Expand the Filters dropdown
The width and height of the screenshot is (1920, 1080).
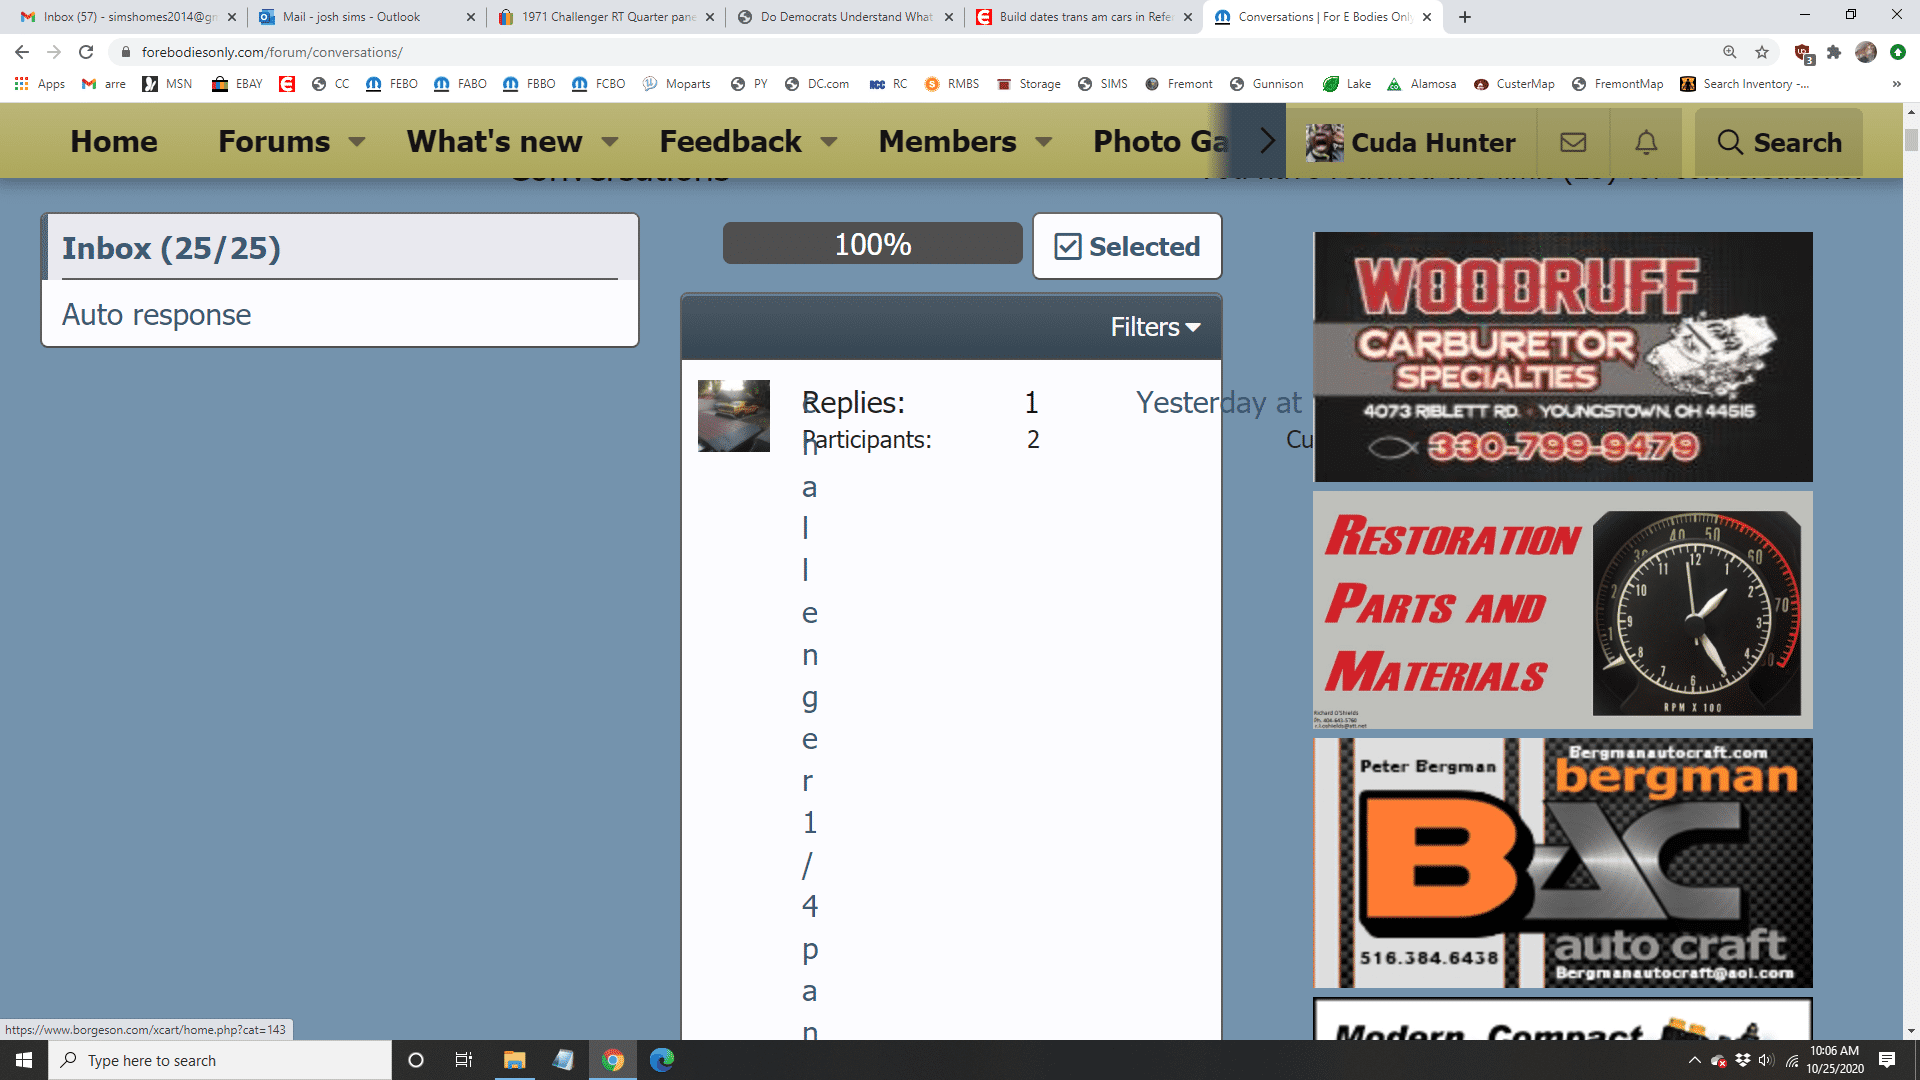click(x=1155, y=327)
